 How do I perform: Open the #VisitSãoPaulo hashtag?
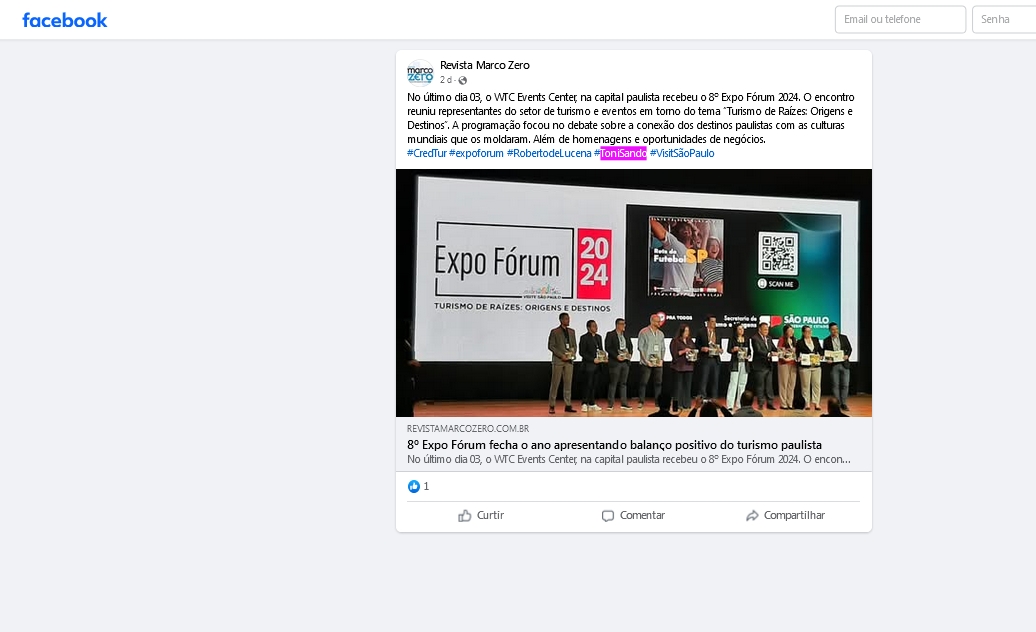click(x=682, y=153)
